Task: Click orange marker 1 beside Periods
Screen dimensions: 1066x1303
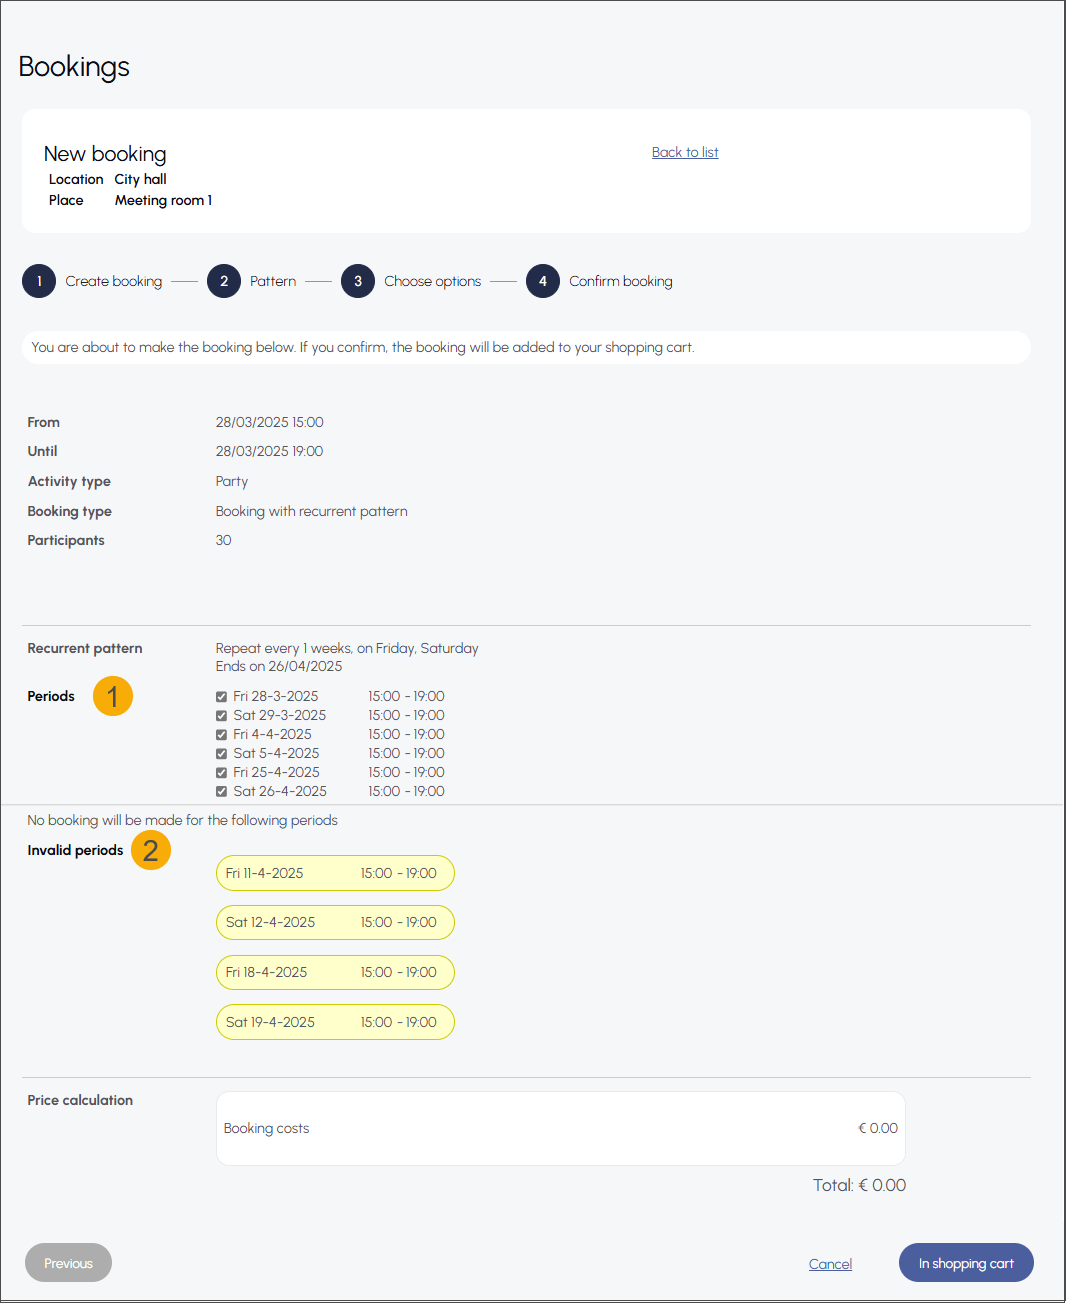Action: 113,696
